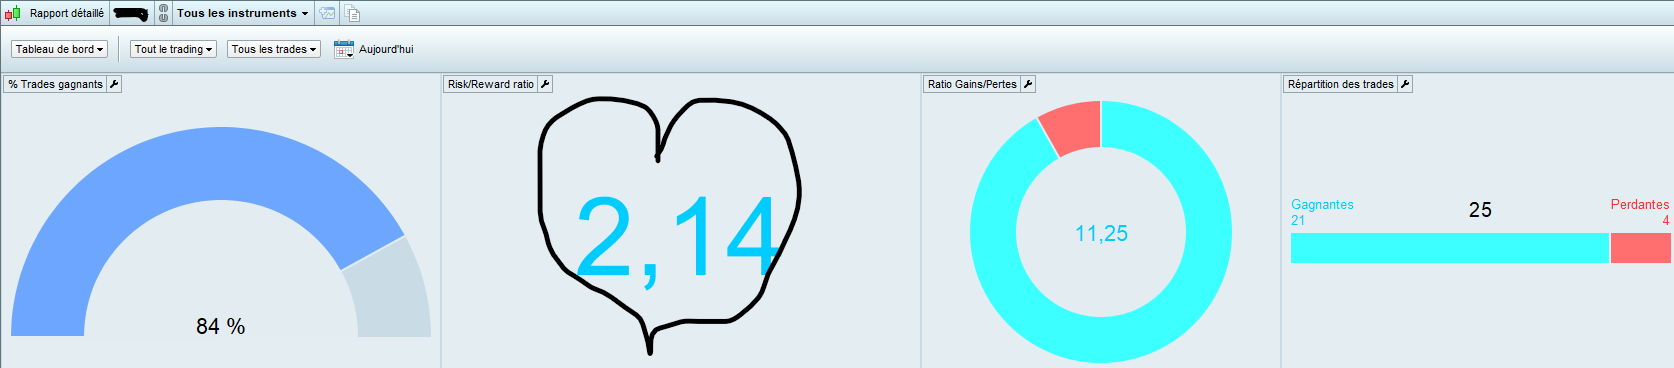Click the 11,25 donut center value
This screenshot has width=1674, height=368.
pyautogui.click(x=1101, y=233)
